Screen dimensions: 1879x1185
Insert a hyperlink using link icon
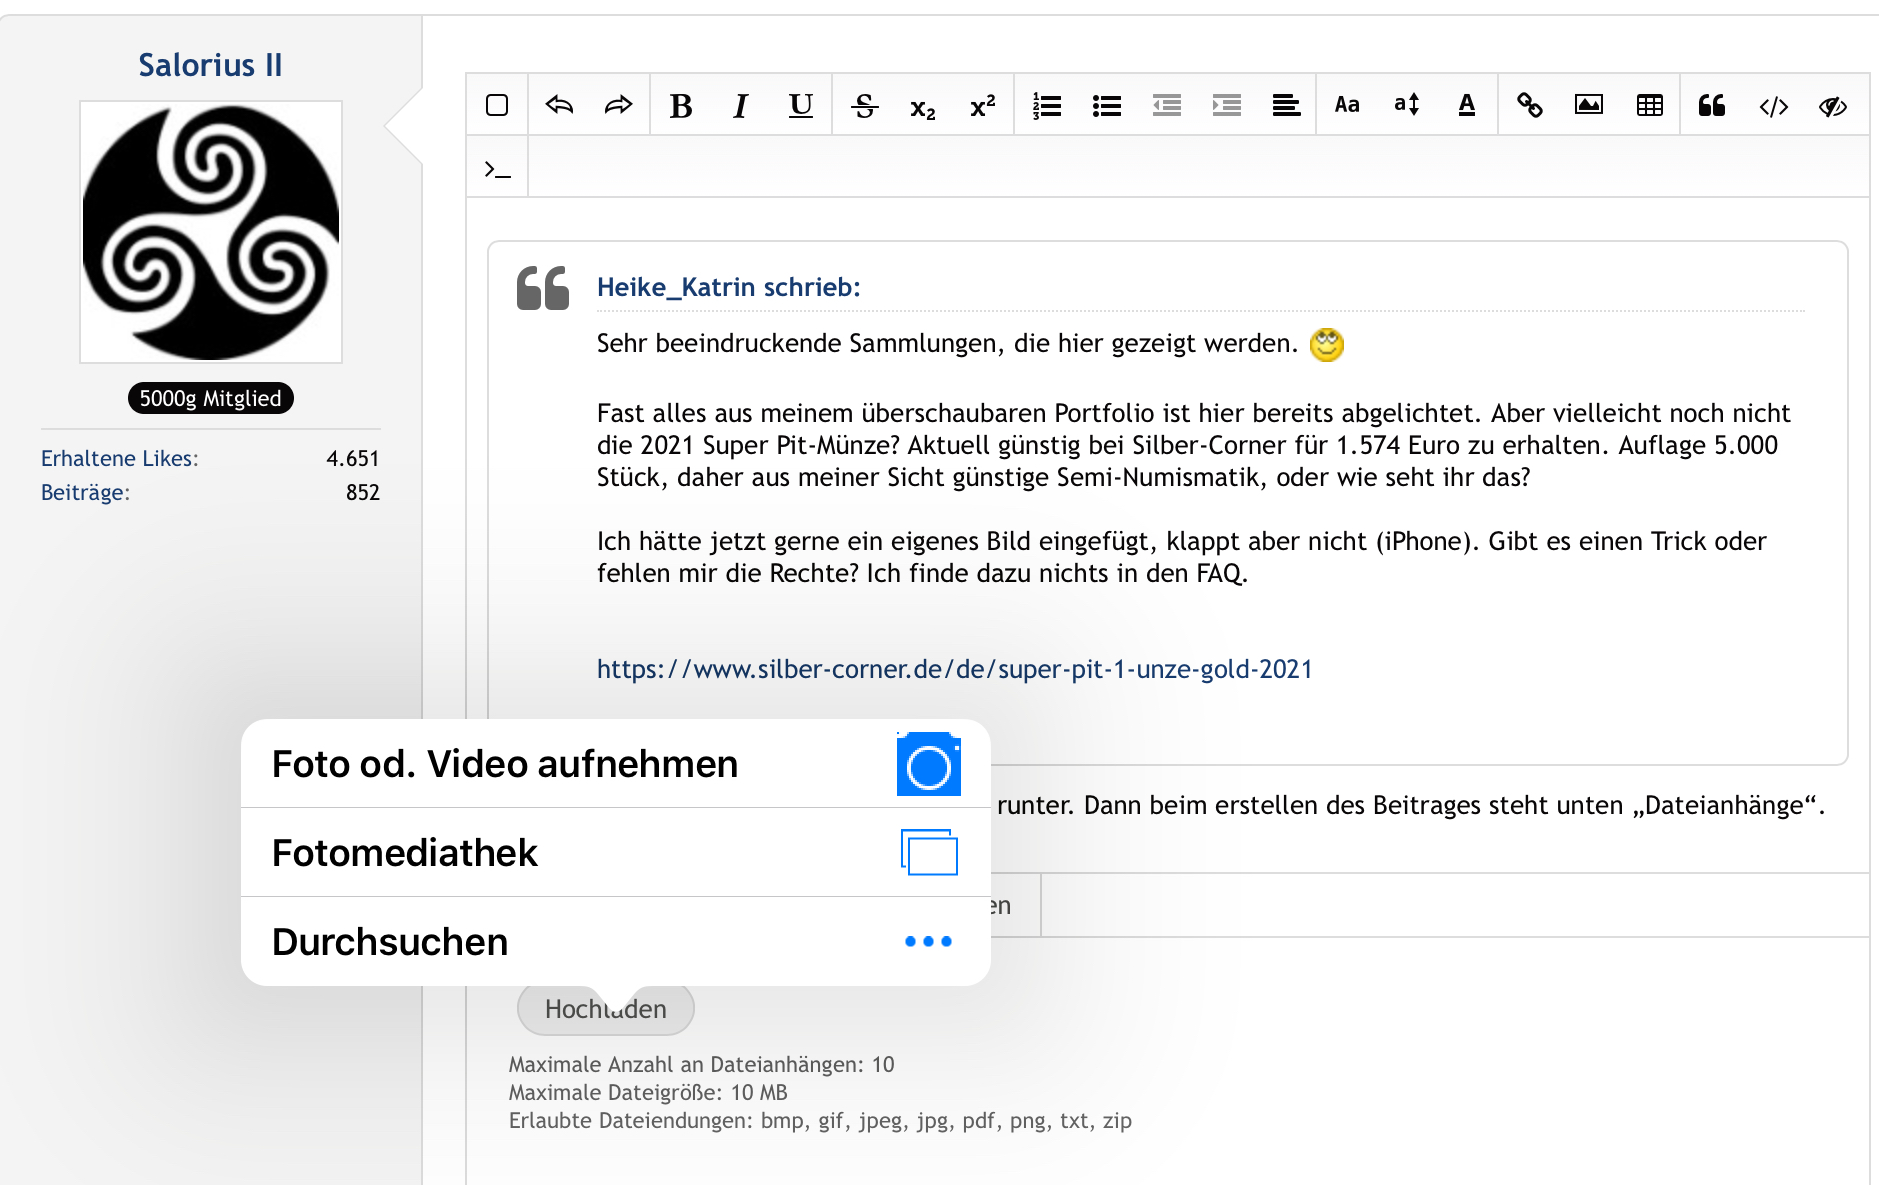click(1529, 106)
